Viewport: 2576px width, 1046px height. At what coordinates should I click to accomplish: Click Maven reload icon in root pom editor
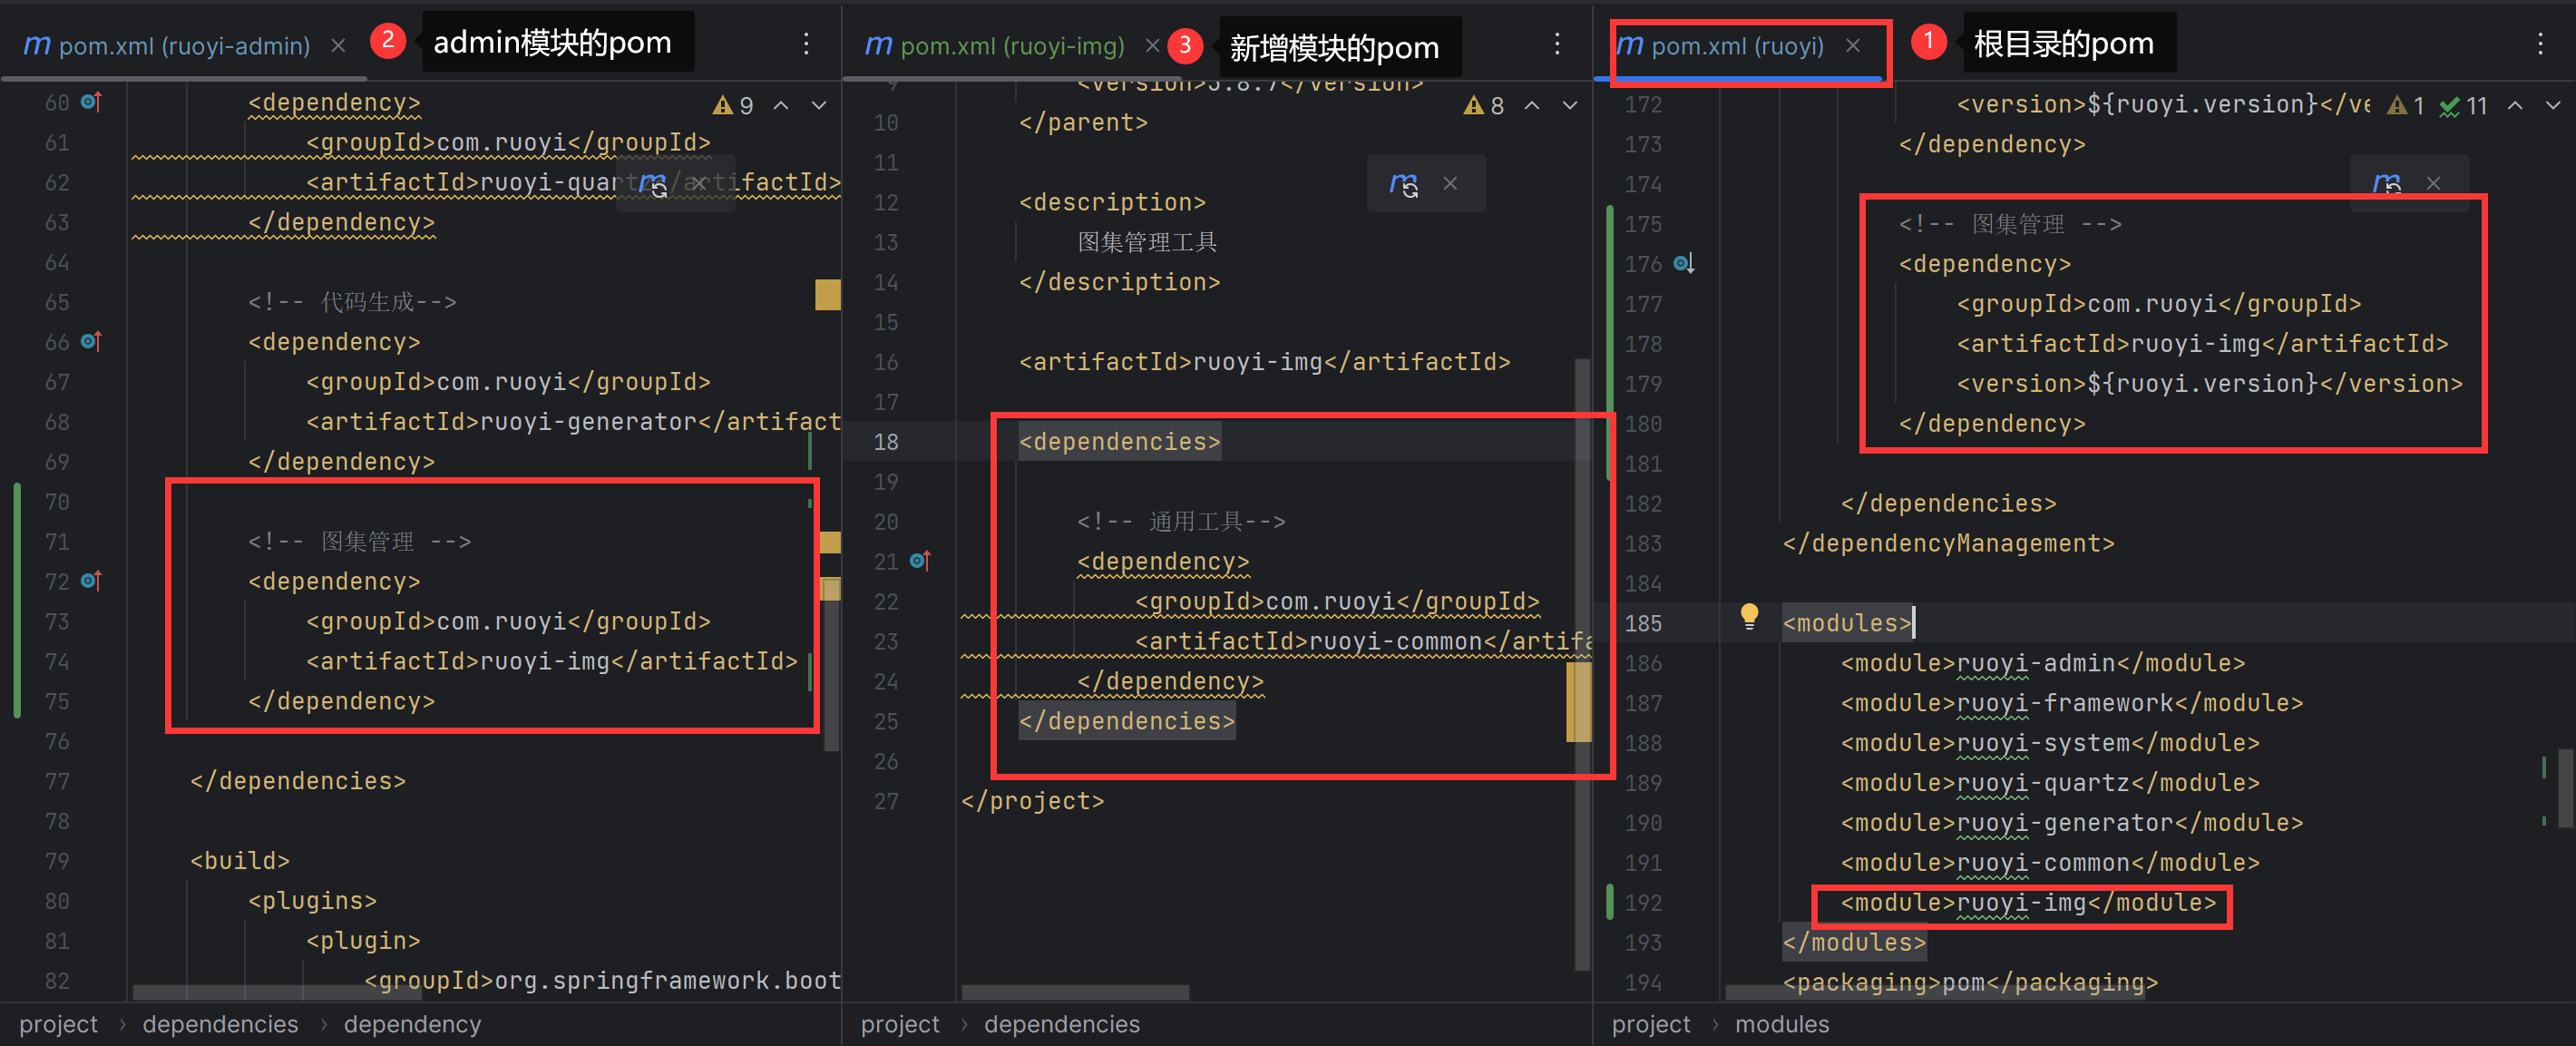[2386, 184]
